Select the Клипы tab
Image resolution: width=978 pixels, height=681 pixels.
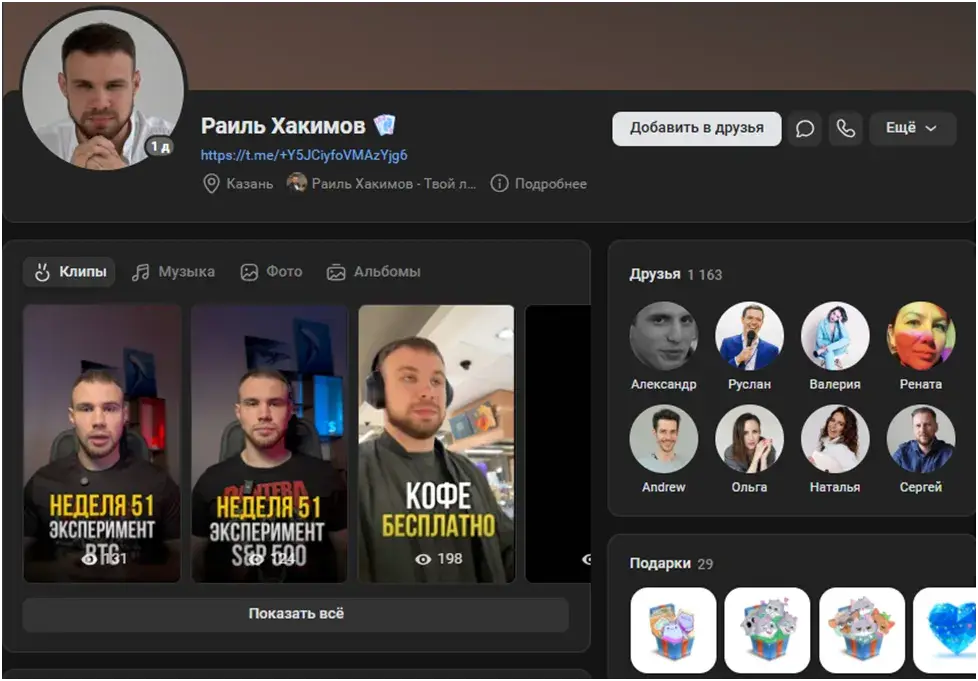pyautogui.click(x=69, y=272)
